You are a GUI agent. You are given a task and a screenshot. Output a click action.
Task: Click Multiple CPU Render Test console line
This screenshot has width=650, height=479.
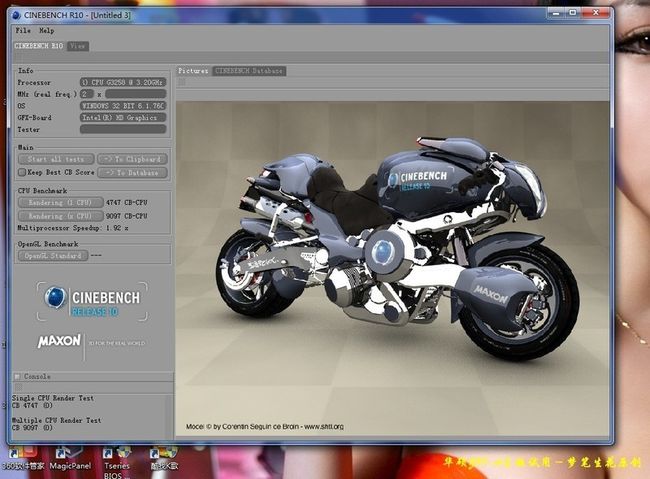point(56,420)
